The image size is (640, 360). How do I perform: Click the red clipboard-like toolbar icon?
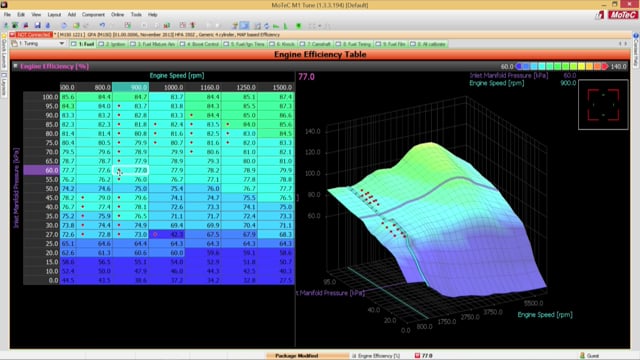pos(182,25)
